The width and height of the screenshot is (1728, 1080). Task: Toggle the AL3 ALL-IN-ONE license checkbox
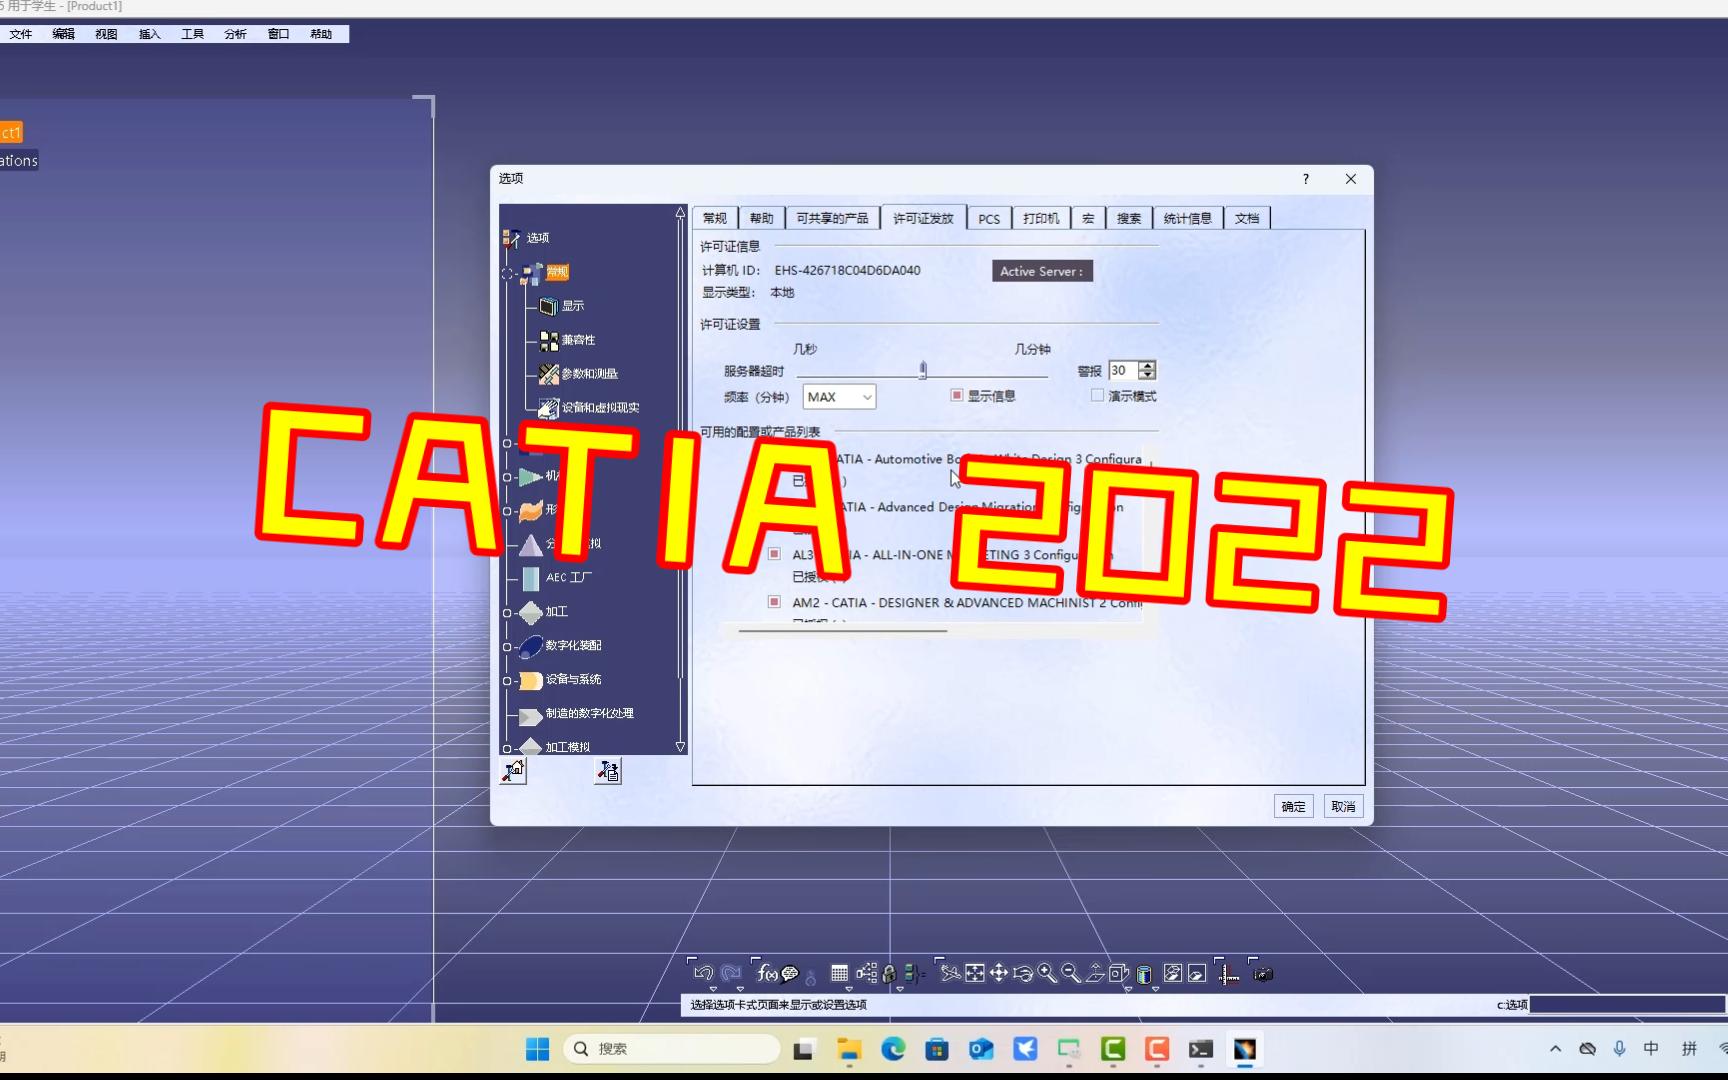(774, 554)
